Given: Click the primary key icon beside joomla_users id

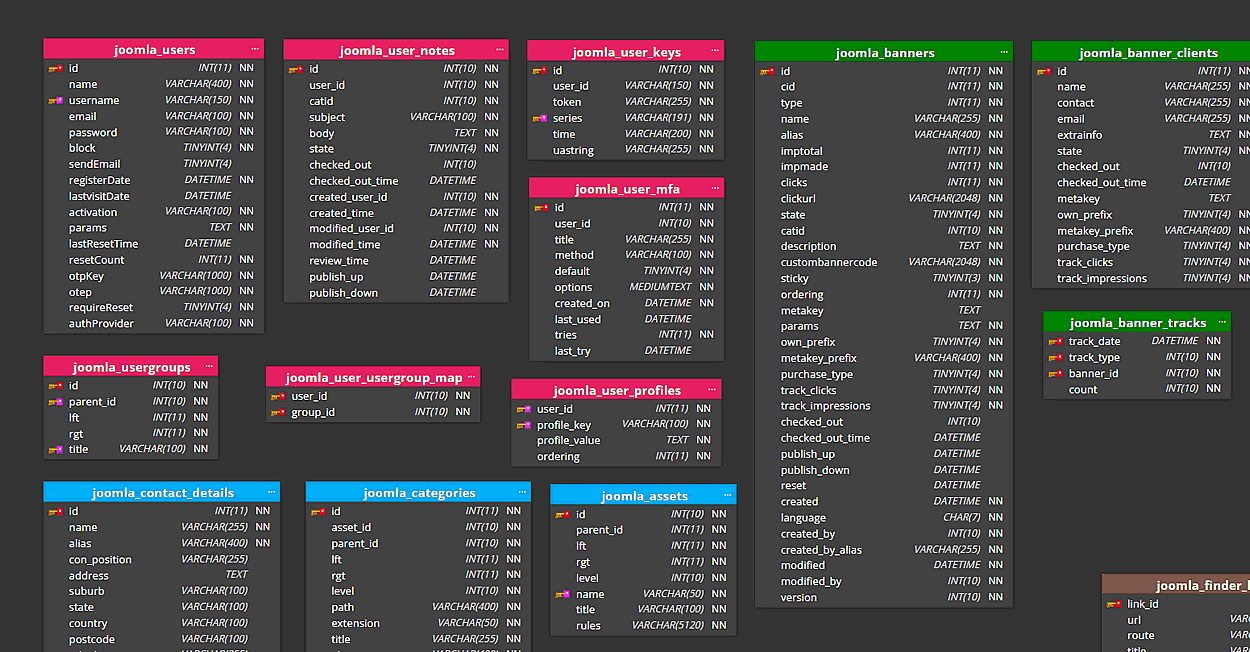Looking at the screenshot, I should click(56, 69).
